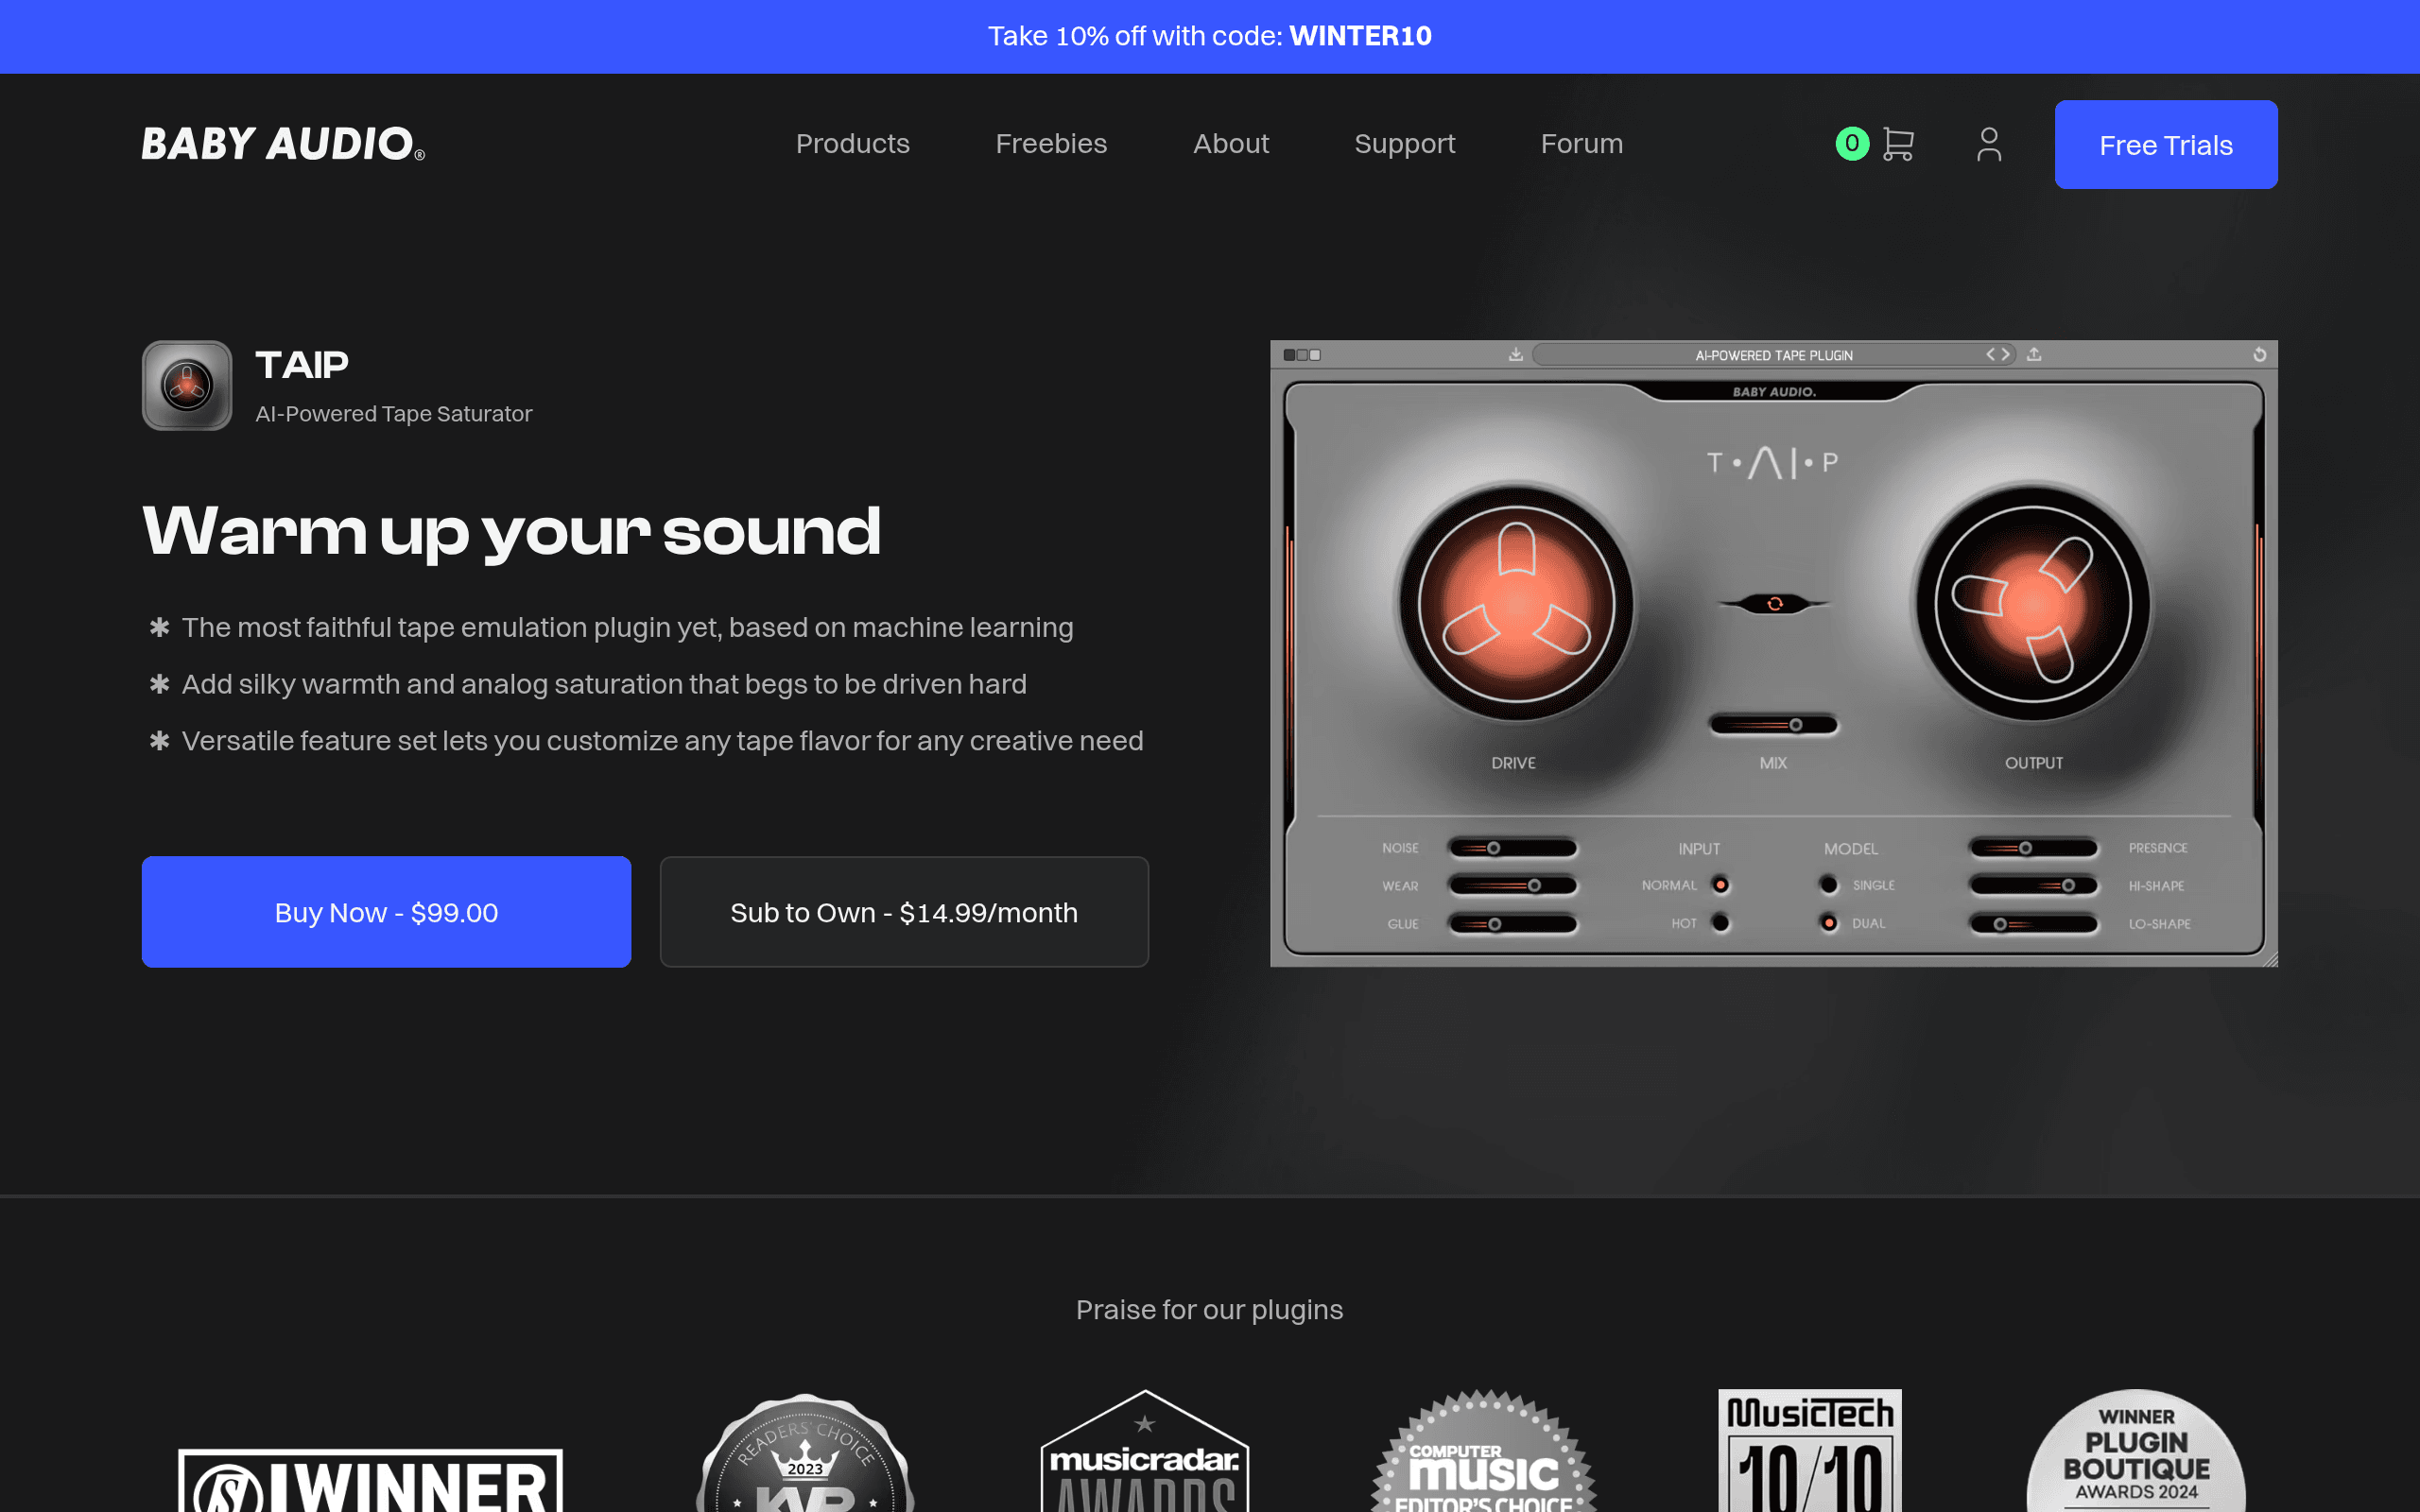
Task: Click the 'Praise for our plugins' text
Action: [1210, 1310]
